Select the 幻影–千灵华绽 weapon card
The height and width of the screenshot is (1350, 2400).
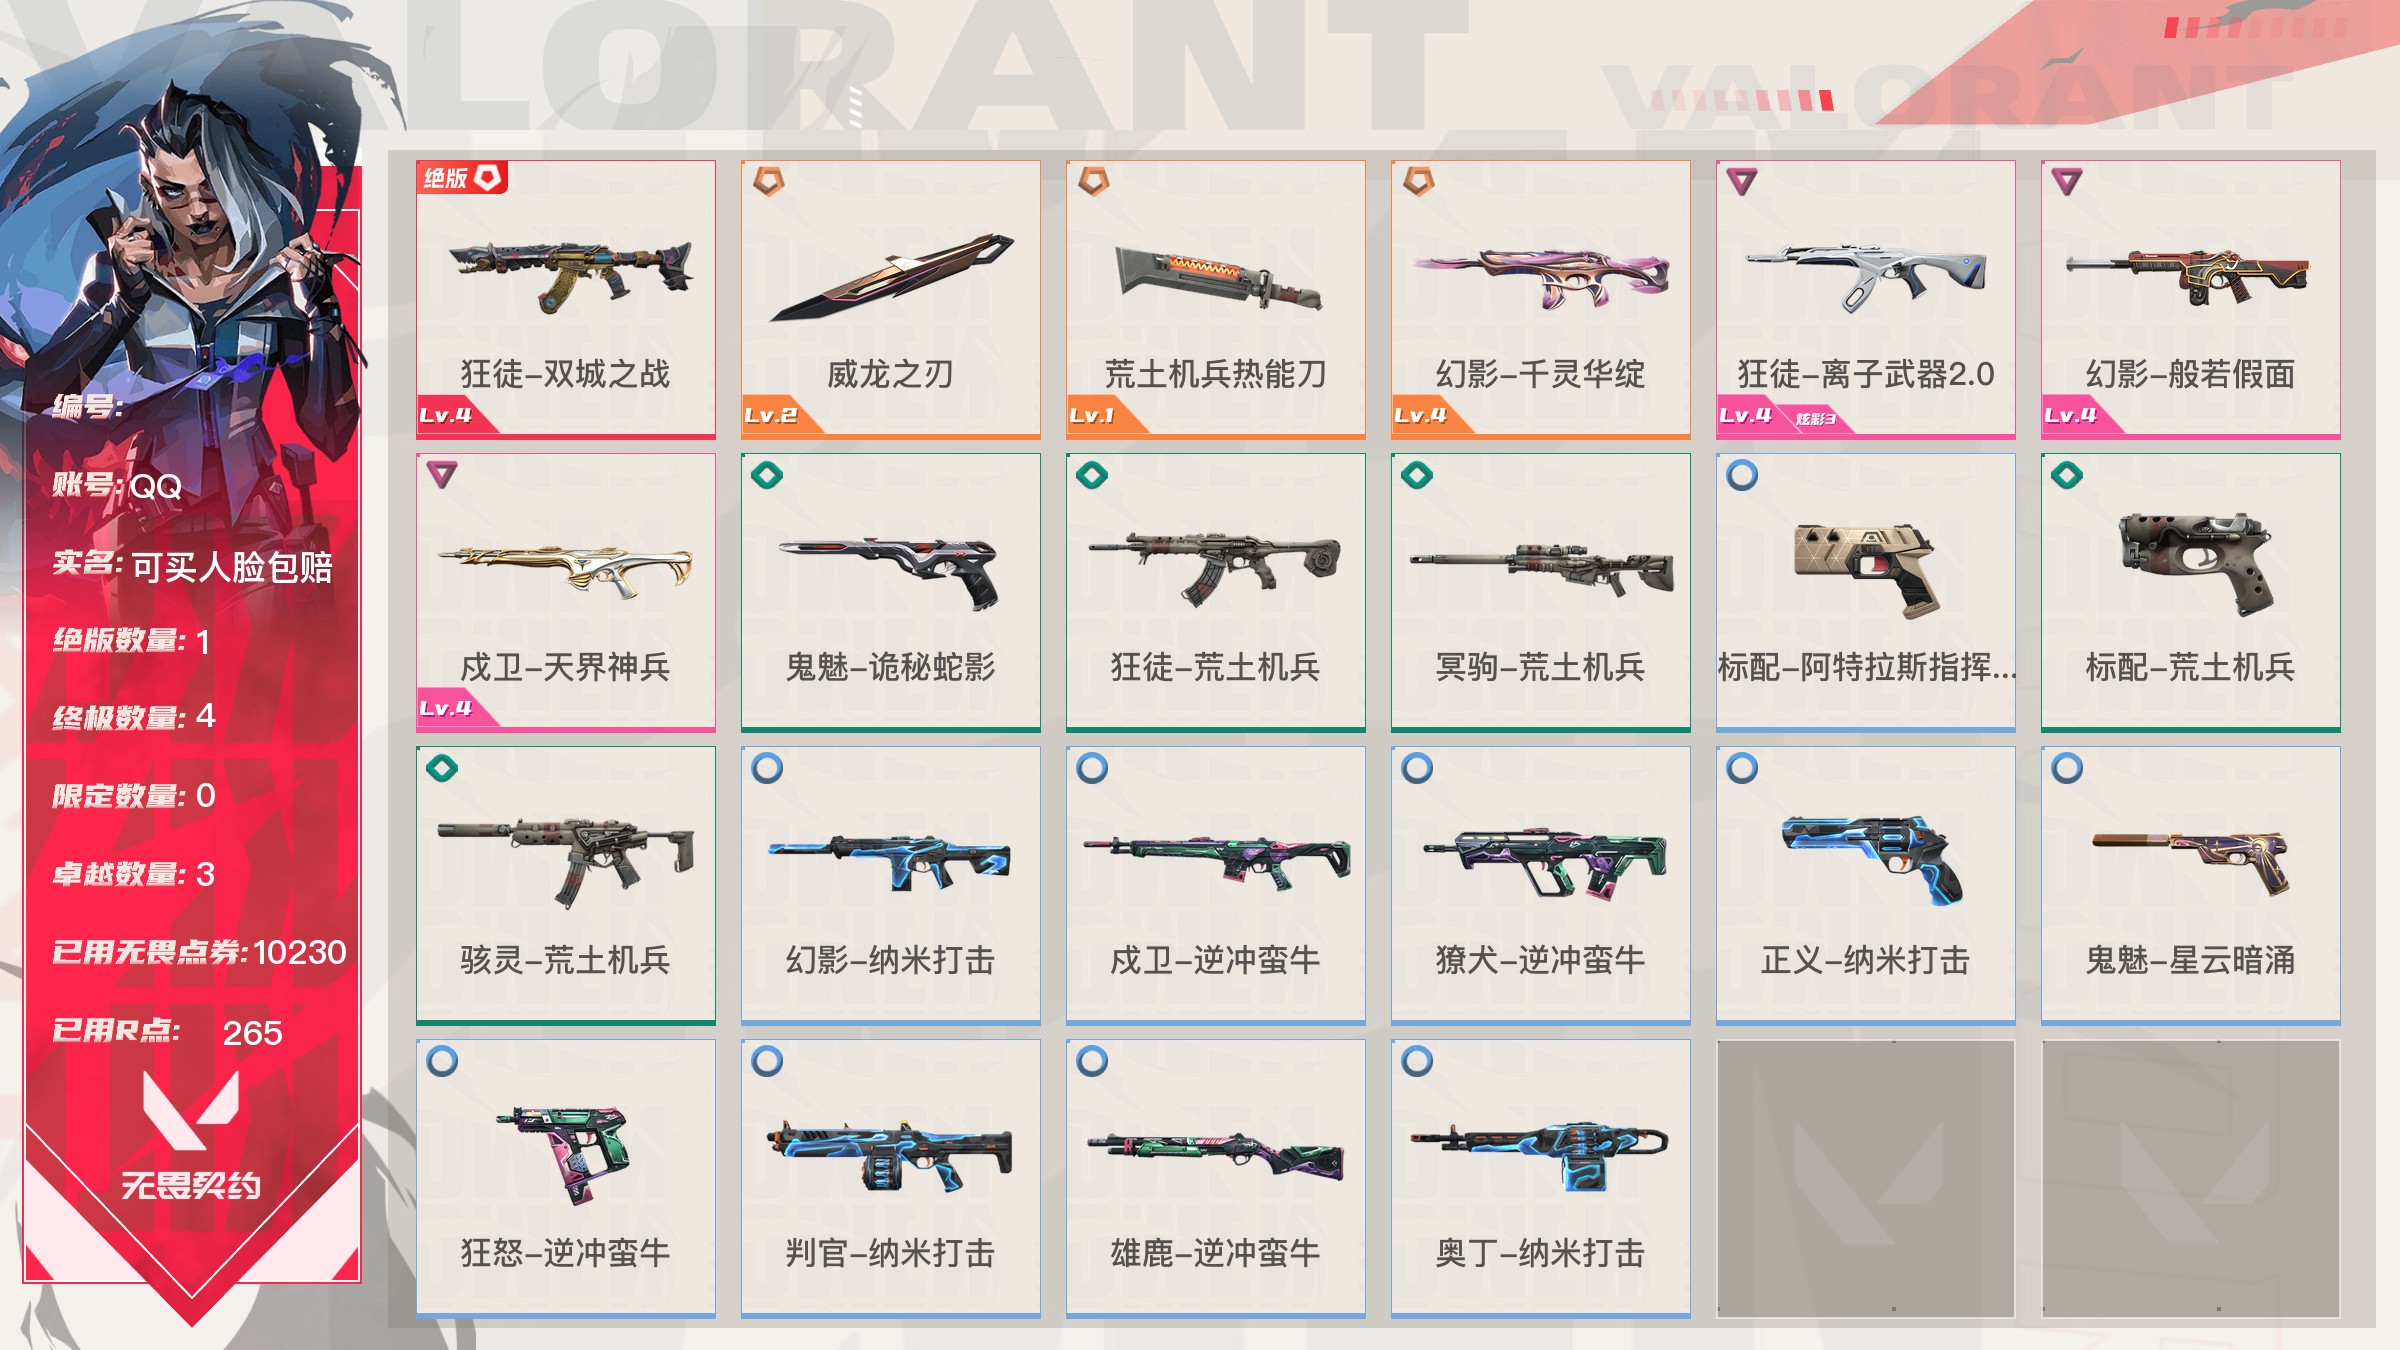[x=1541, y=299]
